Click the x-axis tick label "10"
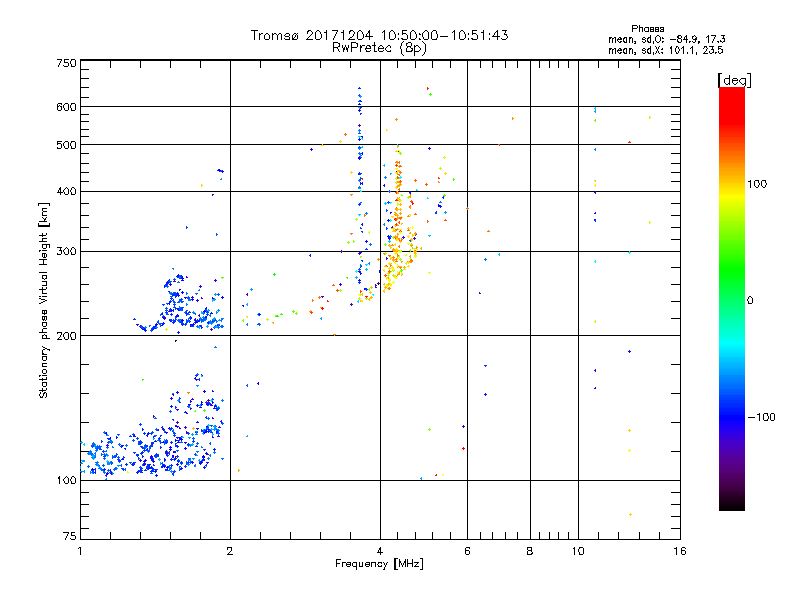Screen dimensions: 800x600 pos(578,551)
